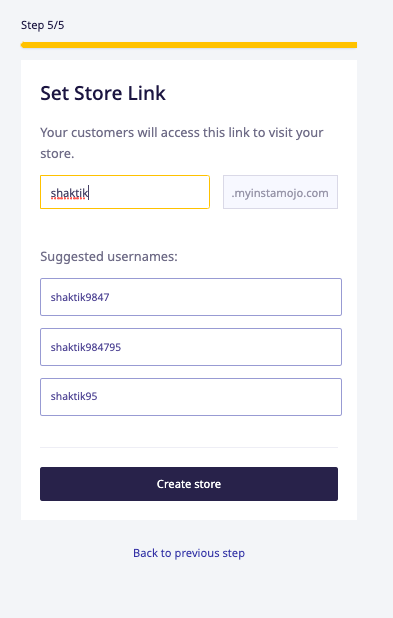
Task: Click the greyed .myinstamojo.com domain field
Action: pos(280,192)
